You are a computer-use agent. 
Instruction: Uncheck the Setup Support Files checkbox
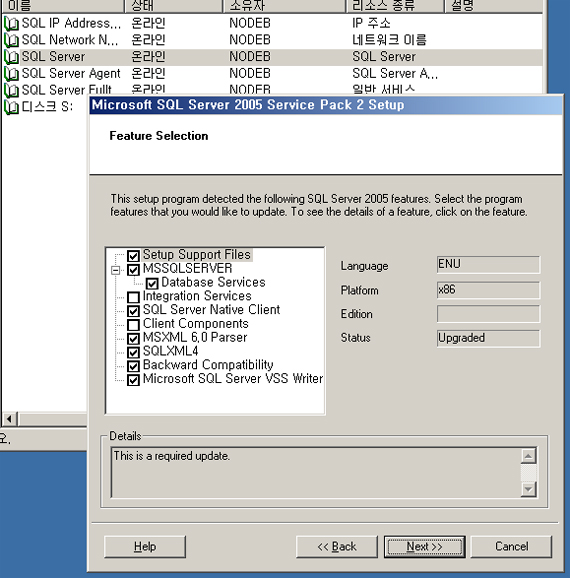(133, 255)
